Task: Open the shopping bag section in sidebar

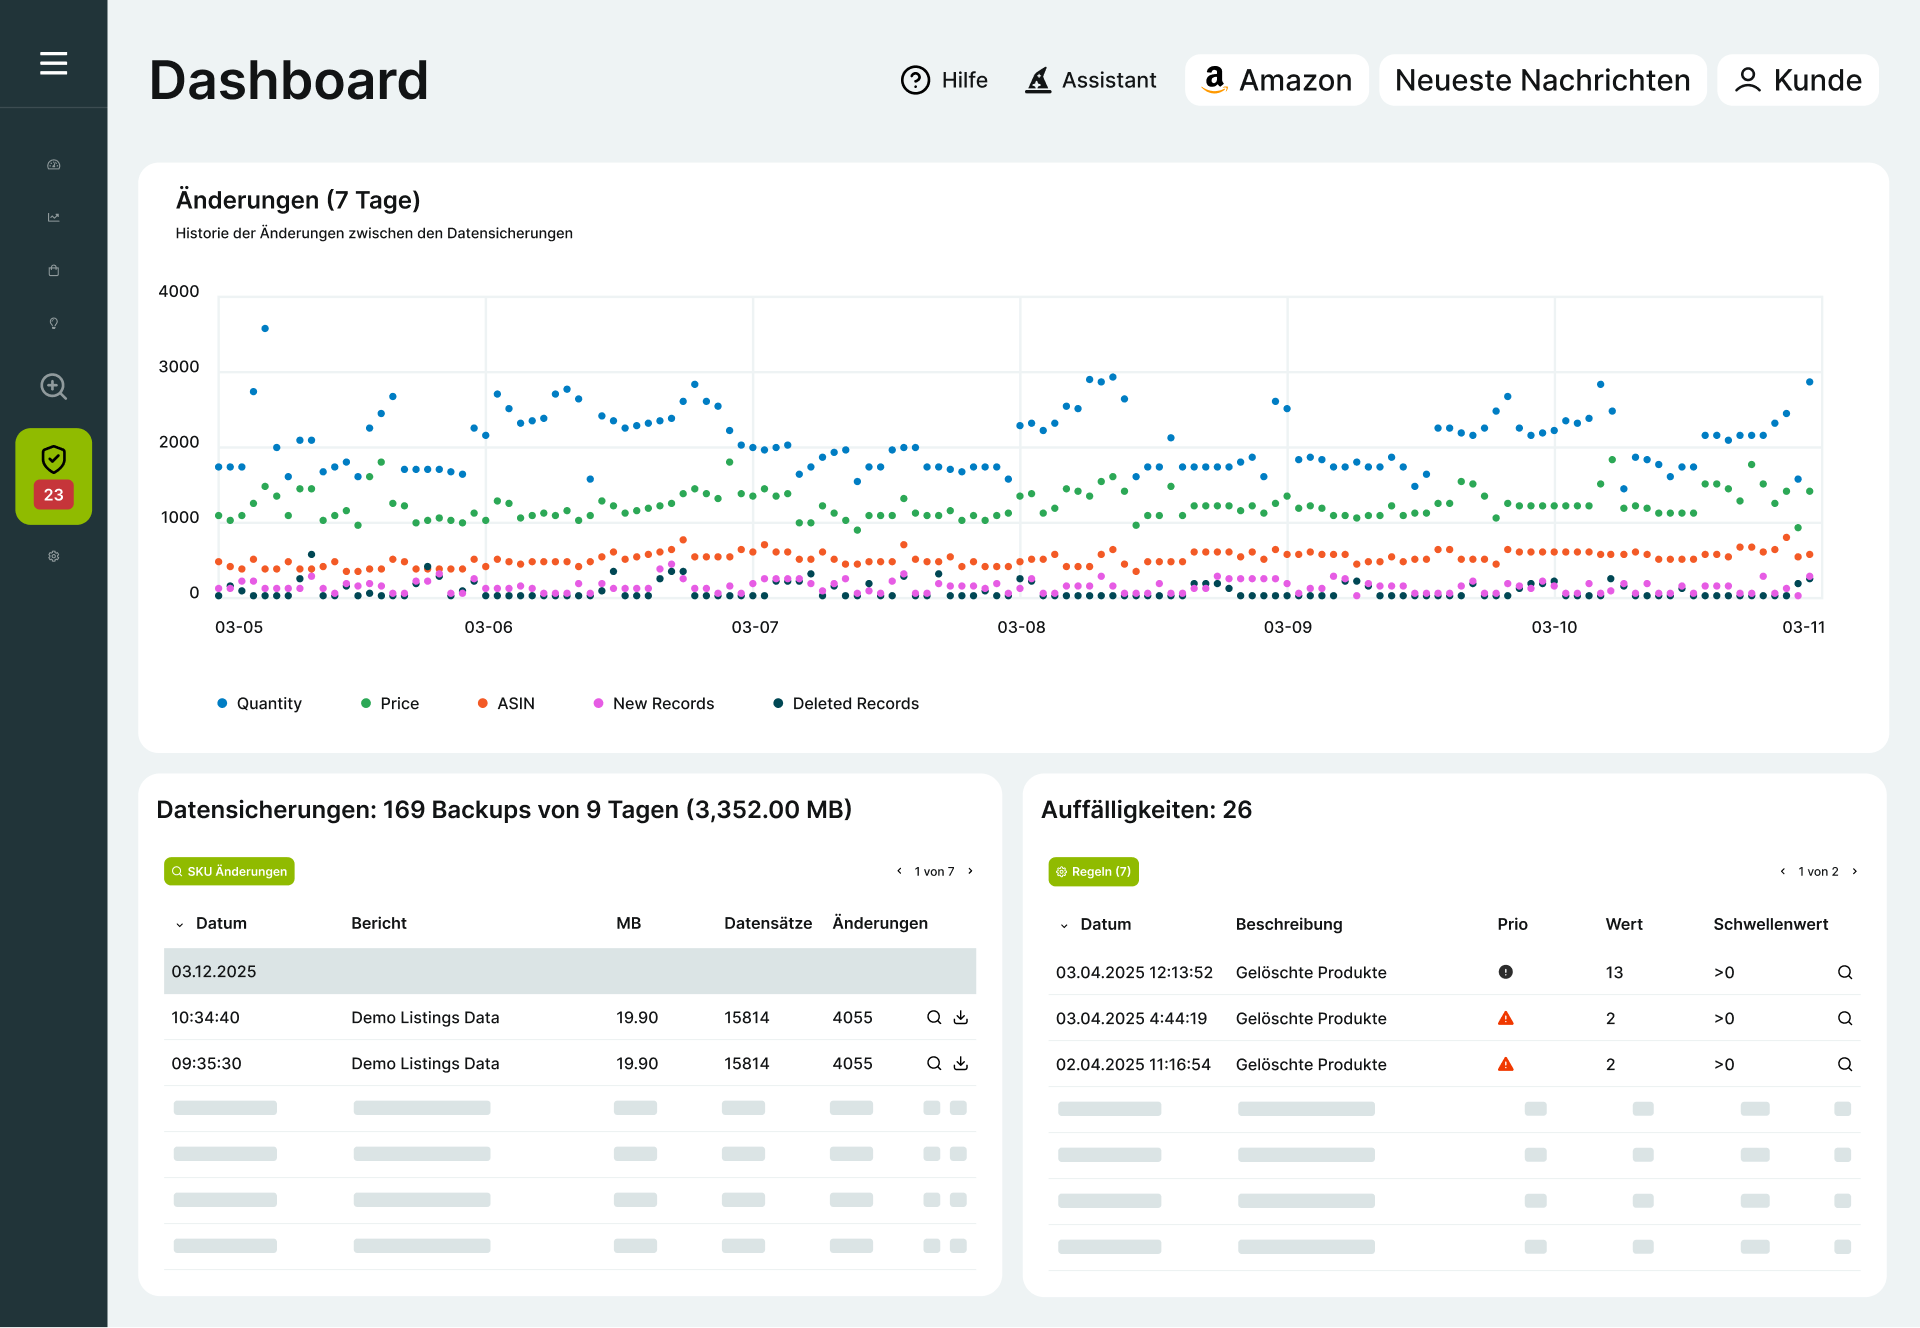Action: (x=54, y=270)
